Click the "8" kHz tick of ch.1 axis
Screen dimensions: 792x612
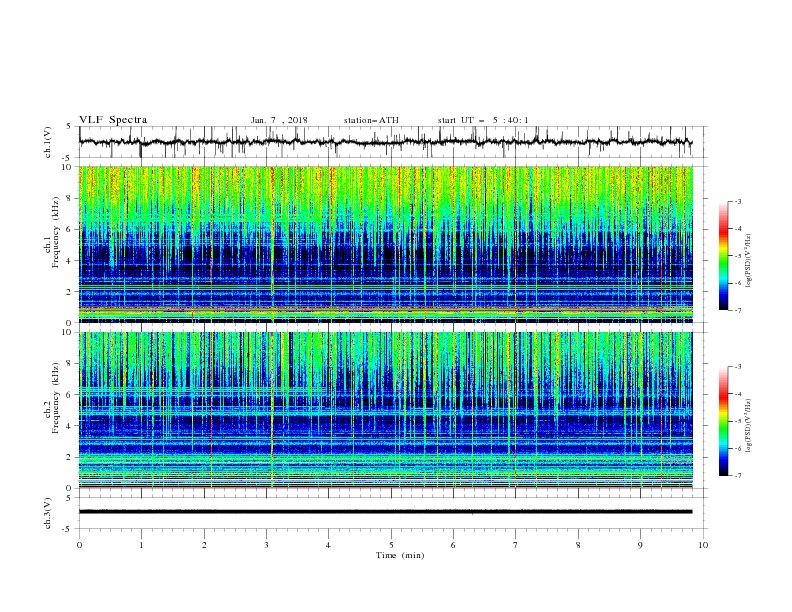coord(70,198)
